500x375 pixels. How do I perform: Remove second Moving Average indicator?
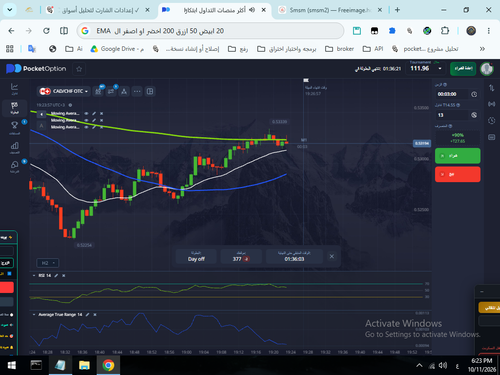tap(101, 120)
